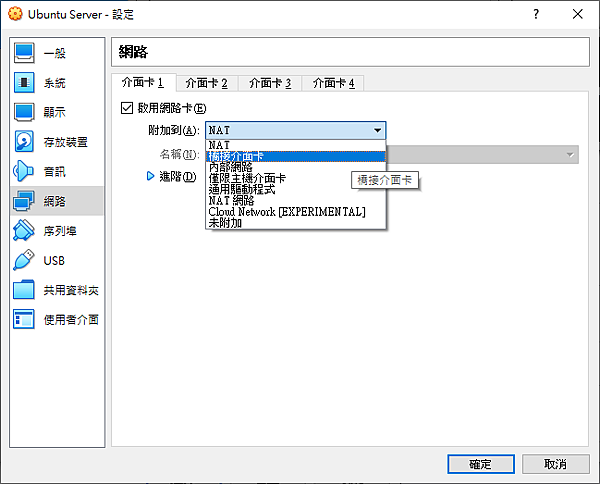Open the 使用者介面 (User interface) icon

tap(24, 319)
